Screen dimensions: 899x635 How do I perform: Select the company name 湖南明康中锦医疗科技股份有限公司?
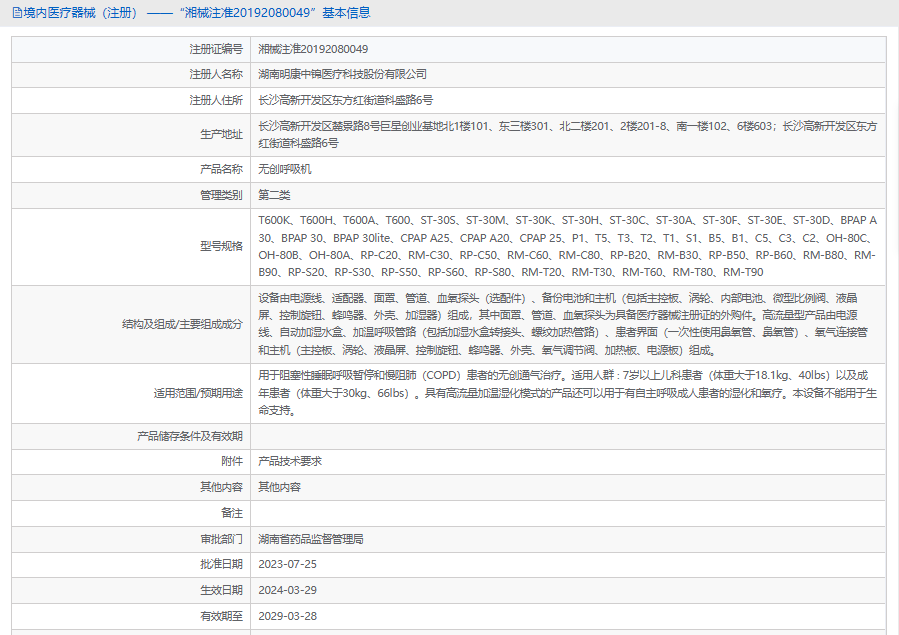[342, 74]
